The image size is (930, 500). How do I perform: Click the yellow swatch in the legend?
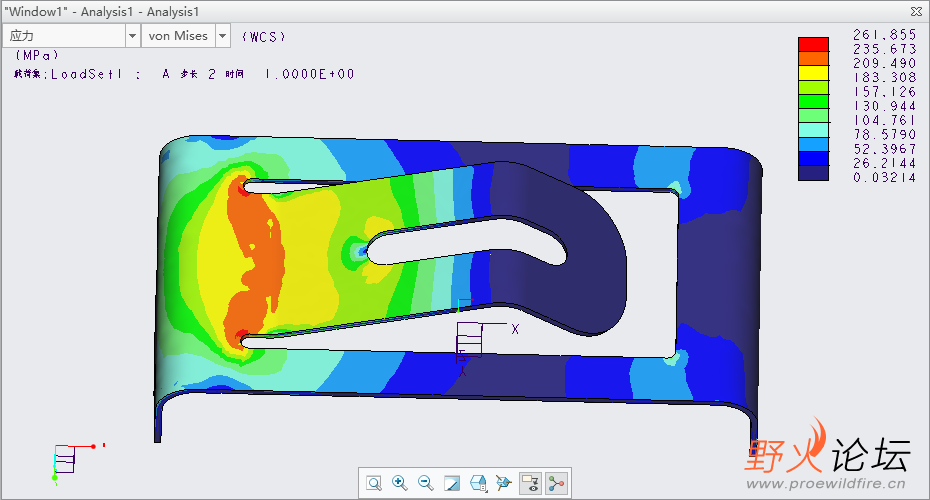813,73
